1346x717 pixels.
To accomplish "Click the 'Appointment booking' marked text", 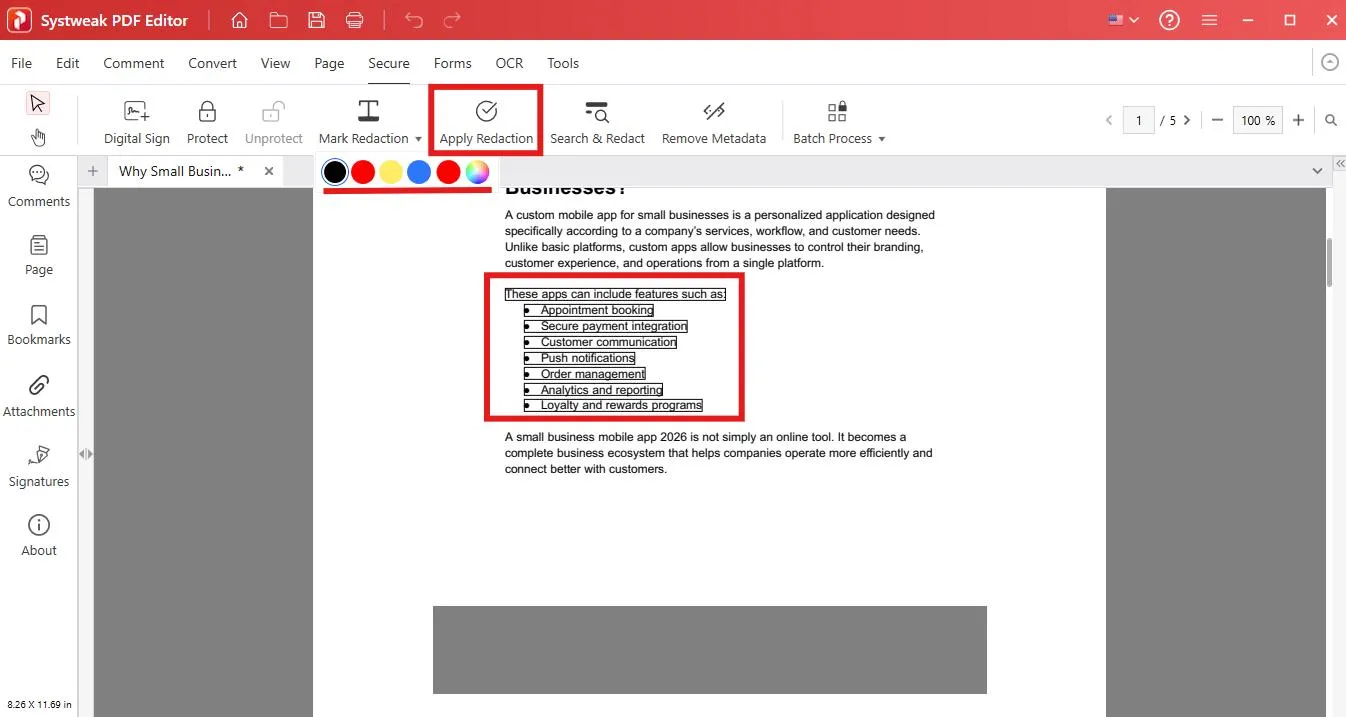I will [597, 310].
